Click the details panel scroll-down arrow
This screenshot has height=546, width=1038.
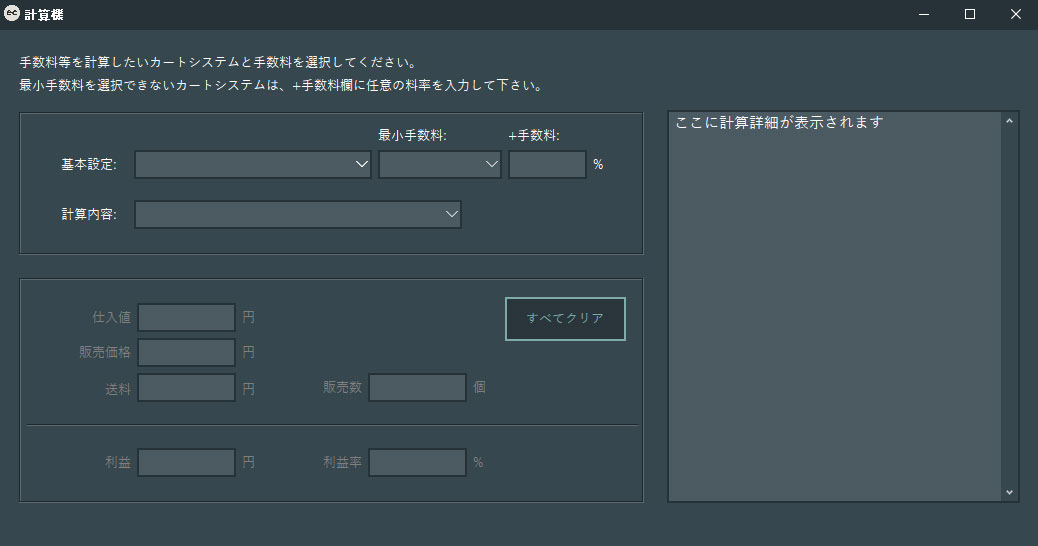coord(1009,492)
